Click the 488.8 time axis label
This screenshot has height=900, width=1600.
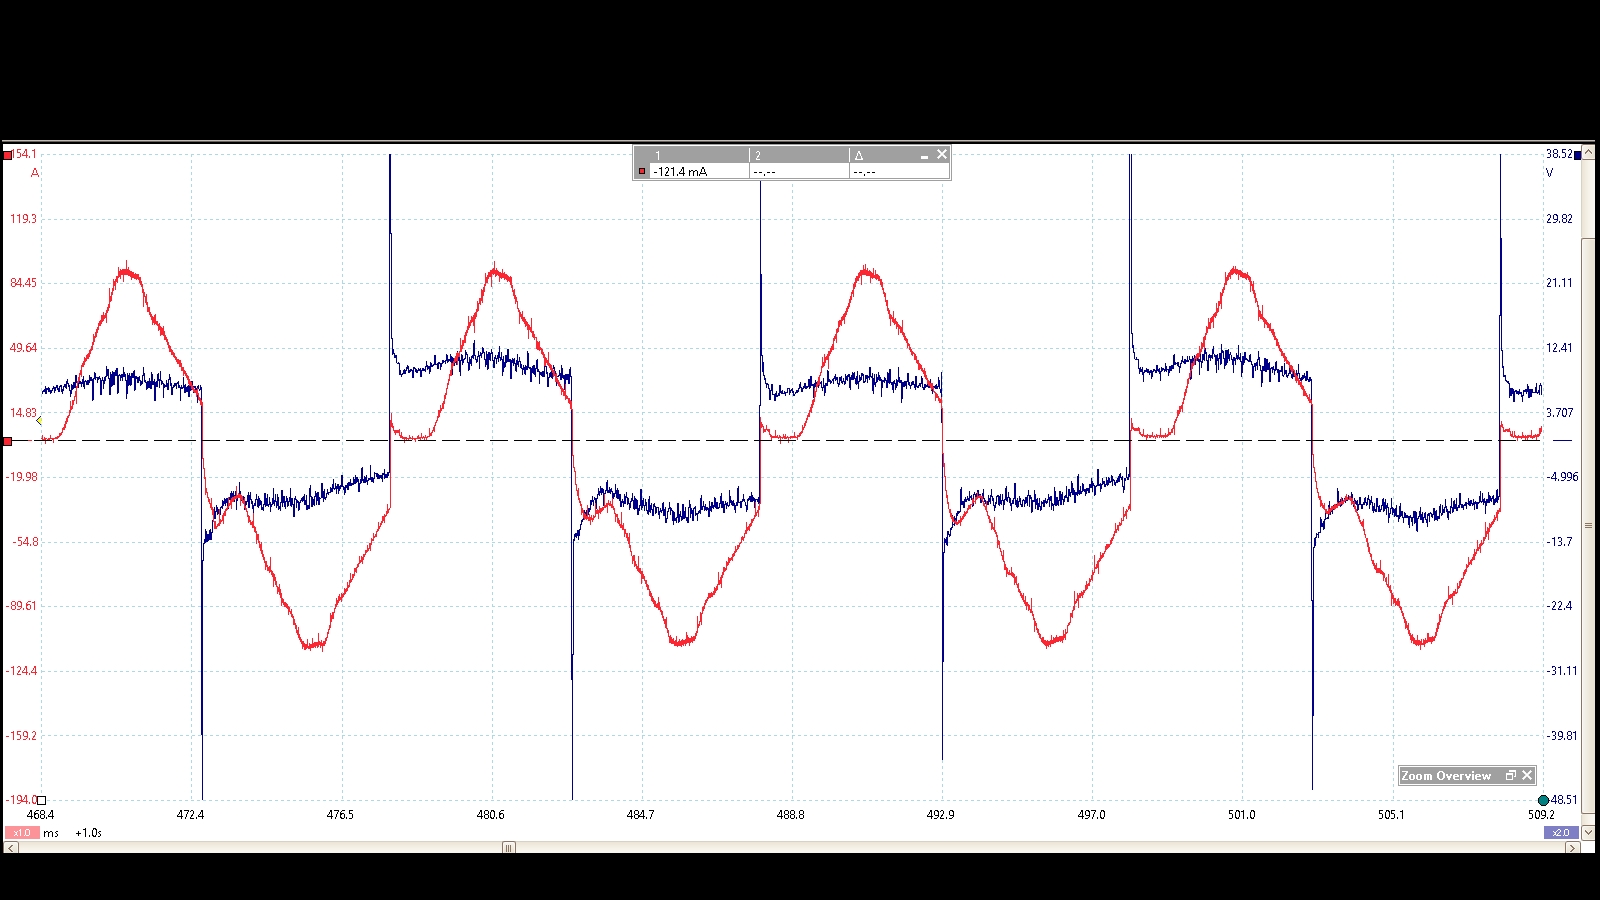[x=790, y=815]
